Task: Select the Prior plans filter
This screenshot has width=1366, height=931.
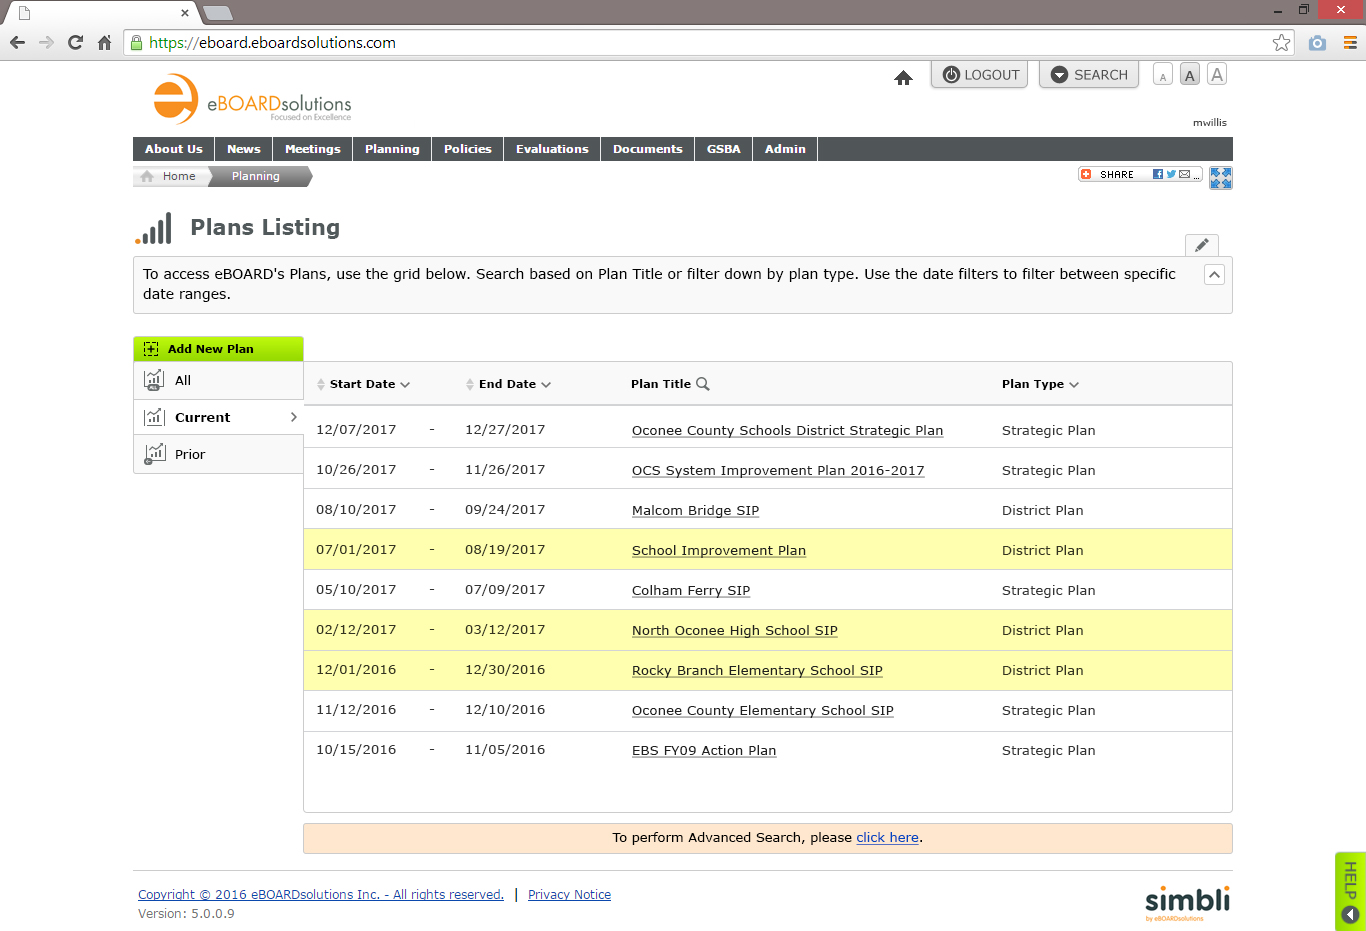Action: 190,453
